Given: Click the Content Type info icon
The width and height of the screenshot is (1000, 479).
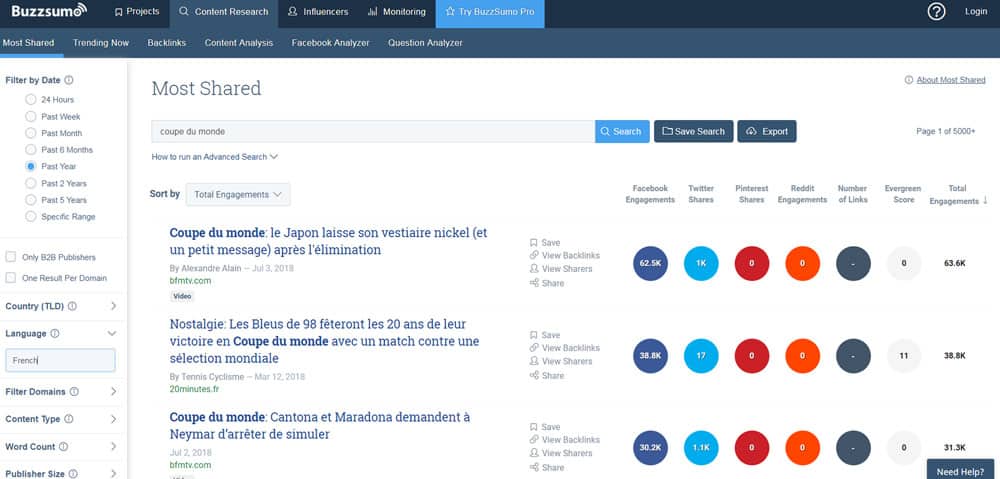Looking at the screenshot, I should (x=68, y=419).
